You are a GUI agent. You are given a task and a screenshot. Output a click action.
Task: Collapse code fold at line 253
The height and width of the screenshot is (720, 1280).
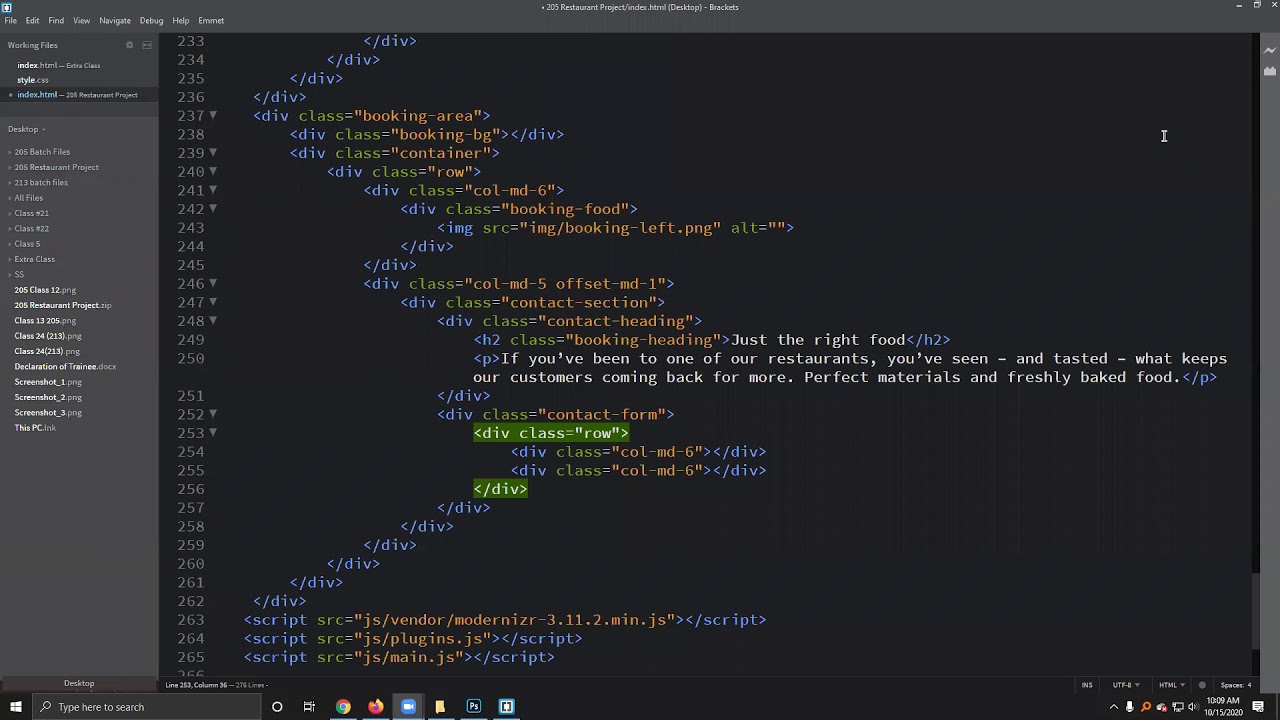[x=213, y=433]
